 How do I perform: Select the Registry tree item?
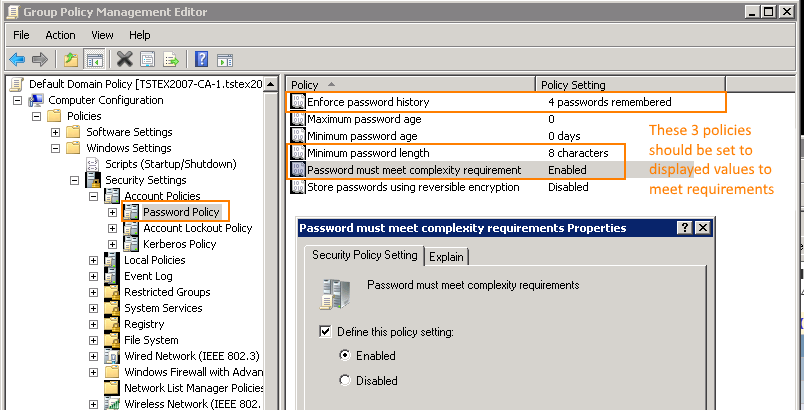click(x=144, y=324)
